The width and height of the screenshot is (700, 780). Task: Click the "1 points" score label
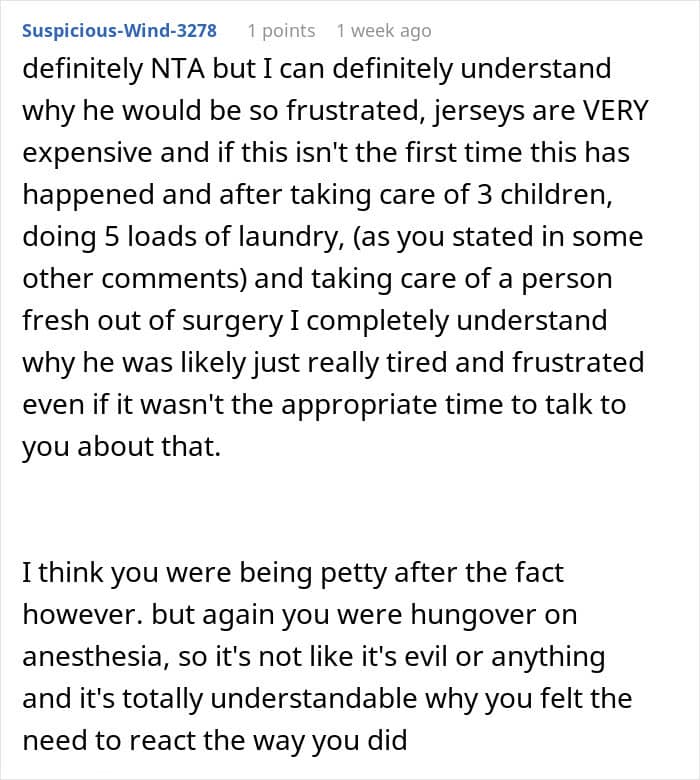pyautogui.click(x=281, y=31)
